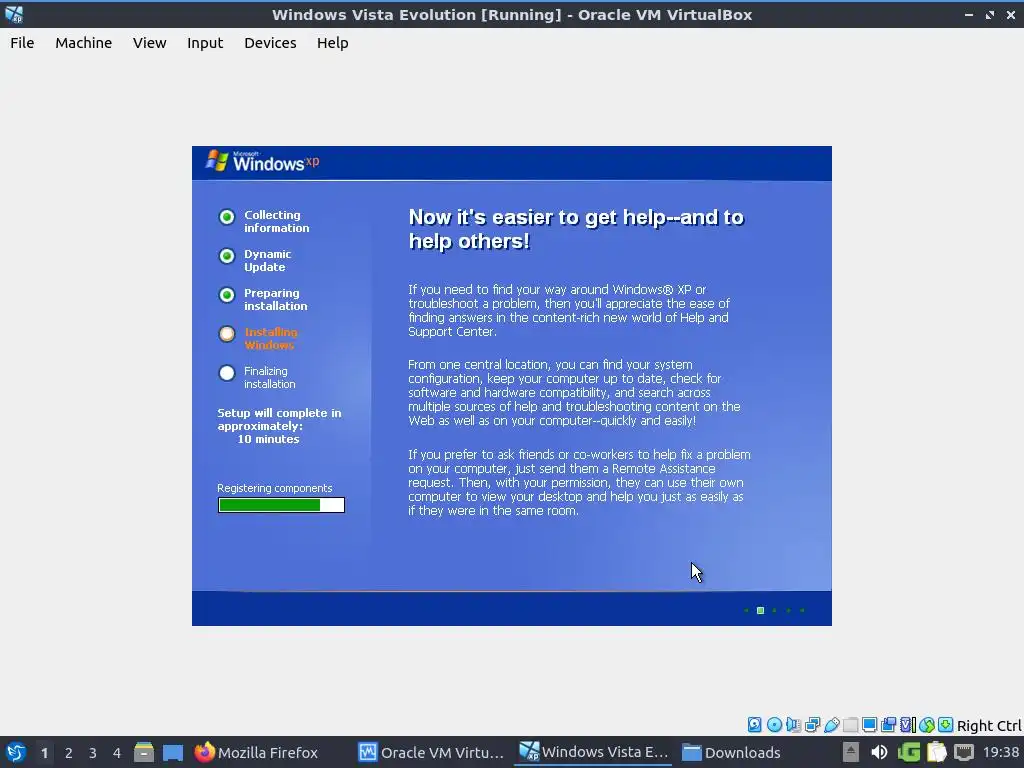The image size is (1024, 768).
Task: Switch to workspace 4
Action: [117, 753]
